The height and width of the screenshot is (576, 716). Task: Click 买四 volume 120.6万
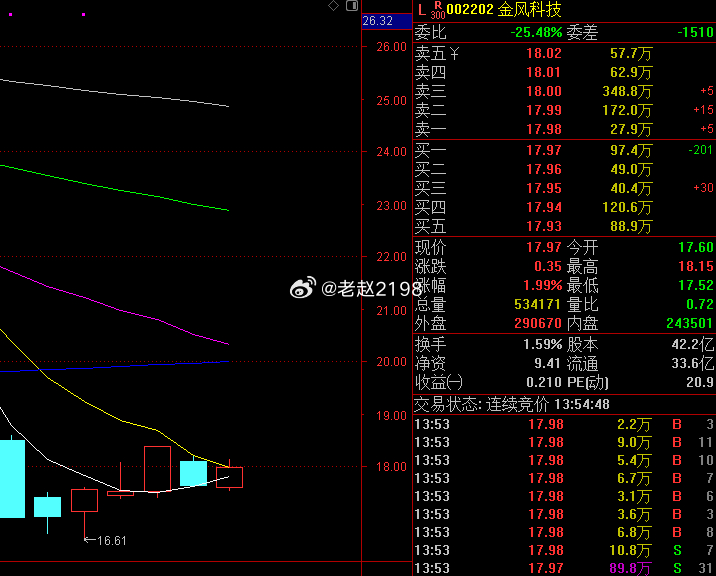(627, 208)
